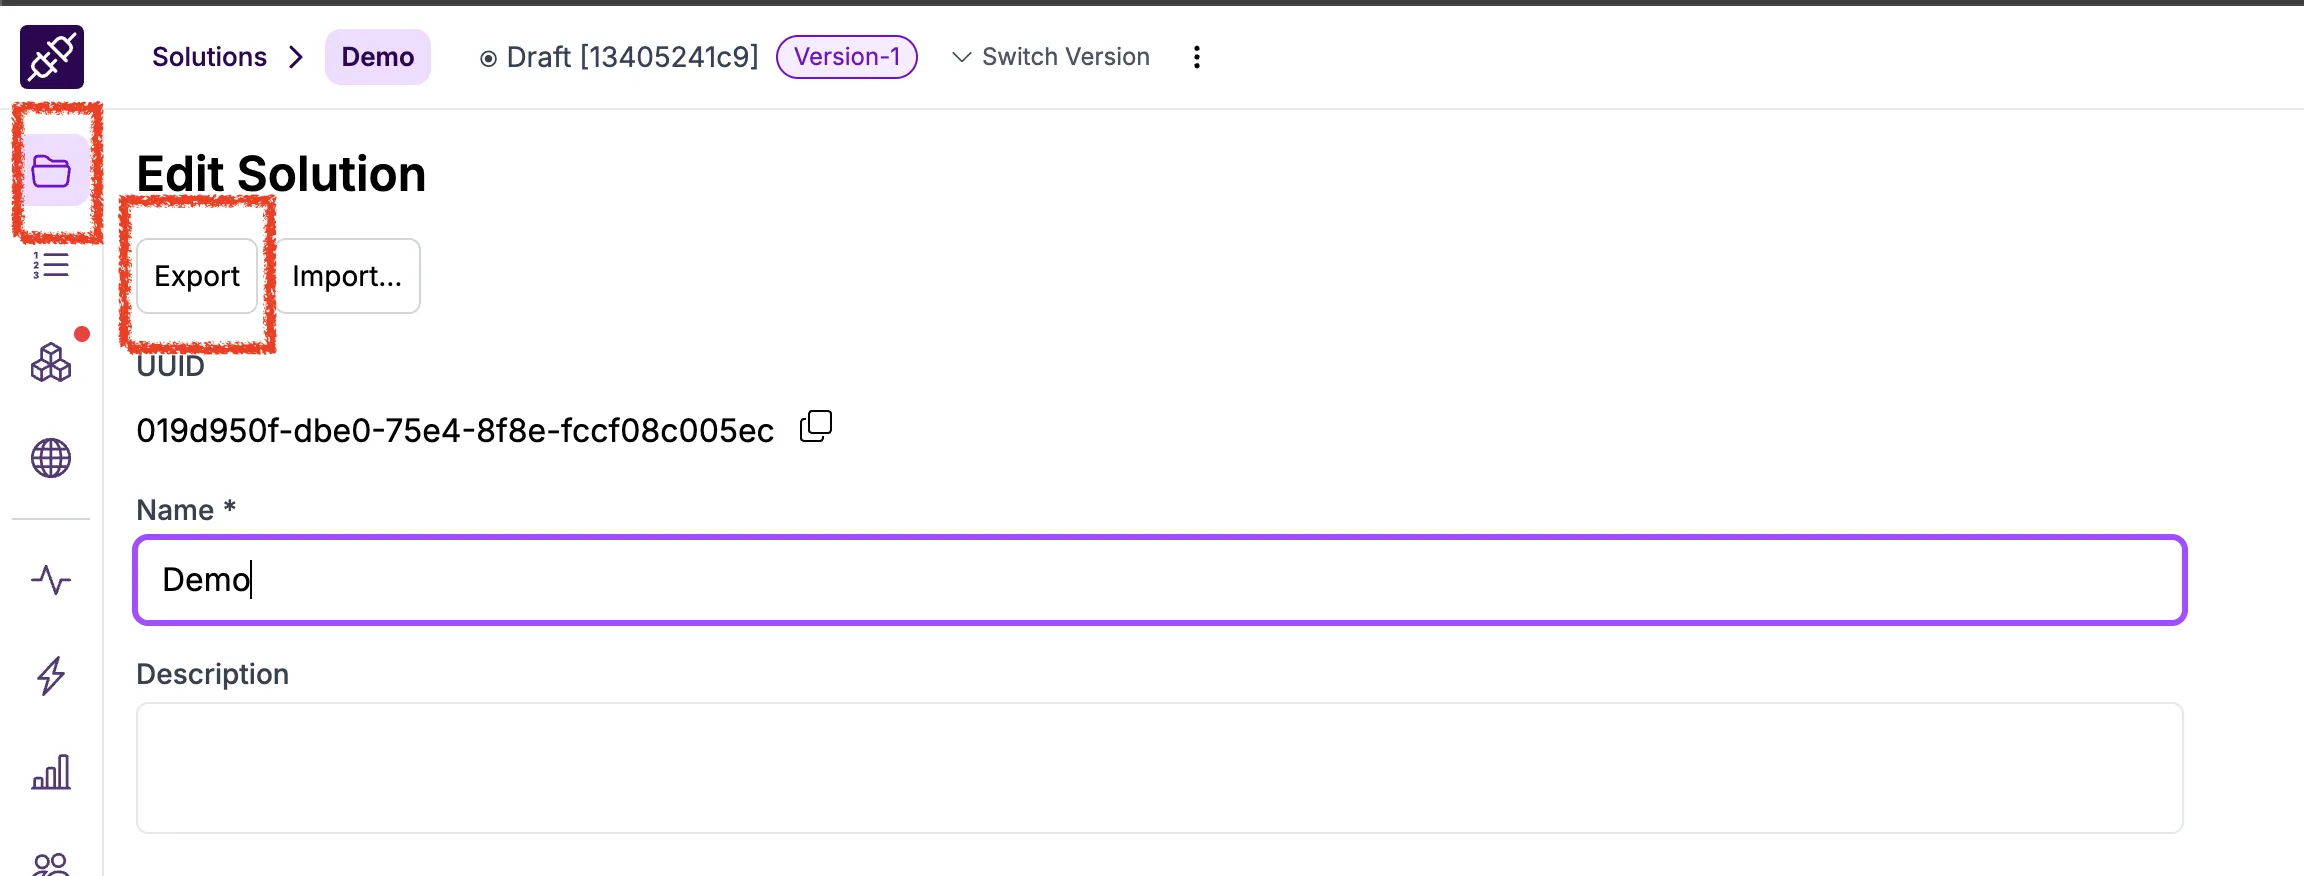
Task: Open the folder icon in sidebar
Action: tap(51, 171)
